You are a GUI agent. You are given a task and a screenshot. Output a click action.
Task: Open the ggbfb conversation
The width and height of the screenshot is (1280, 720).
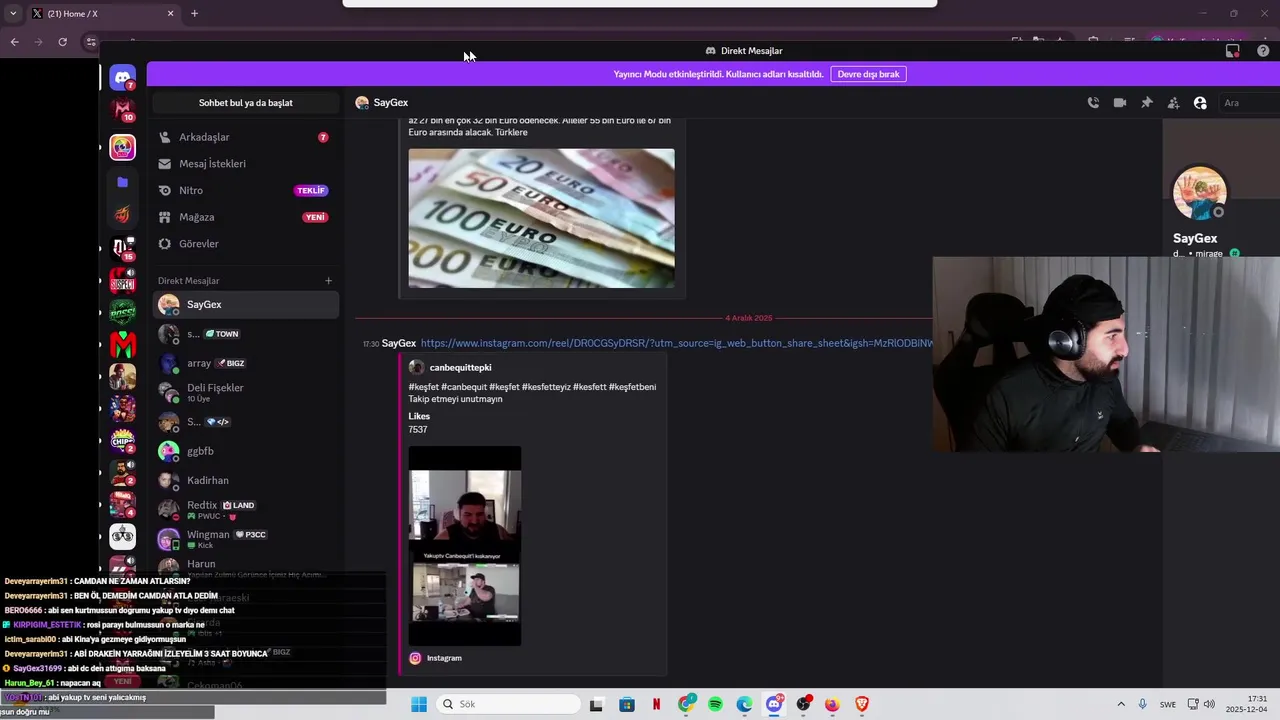pos(246,451)
